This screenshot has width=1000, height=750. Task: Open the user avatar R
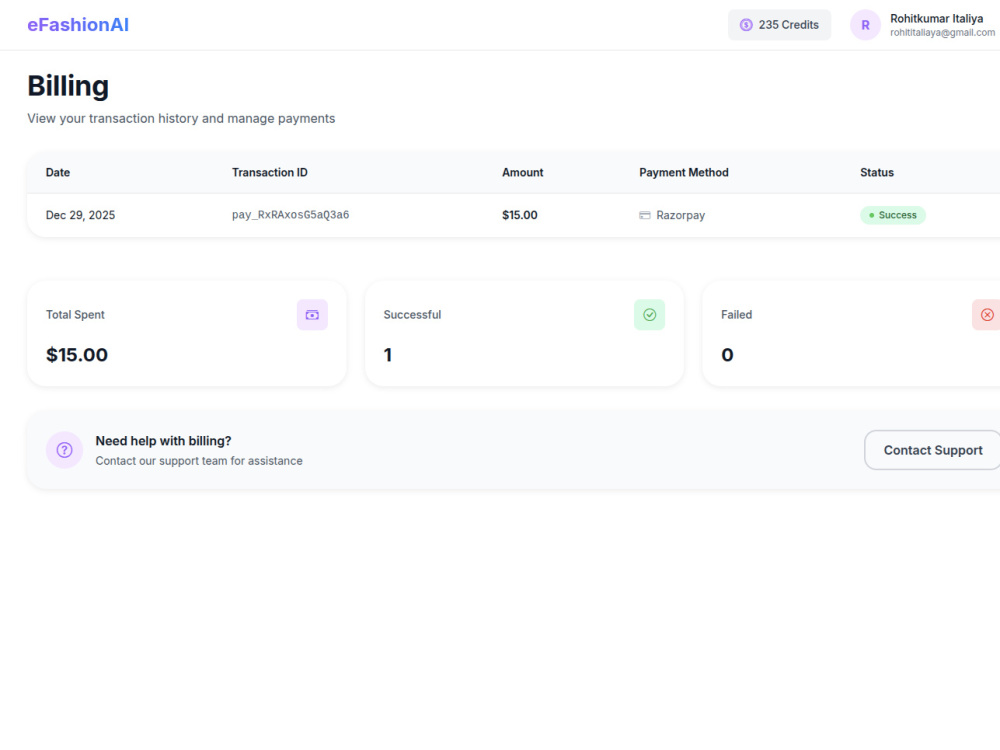click(865, 25)
